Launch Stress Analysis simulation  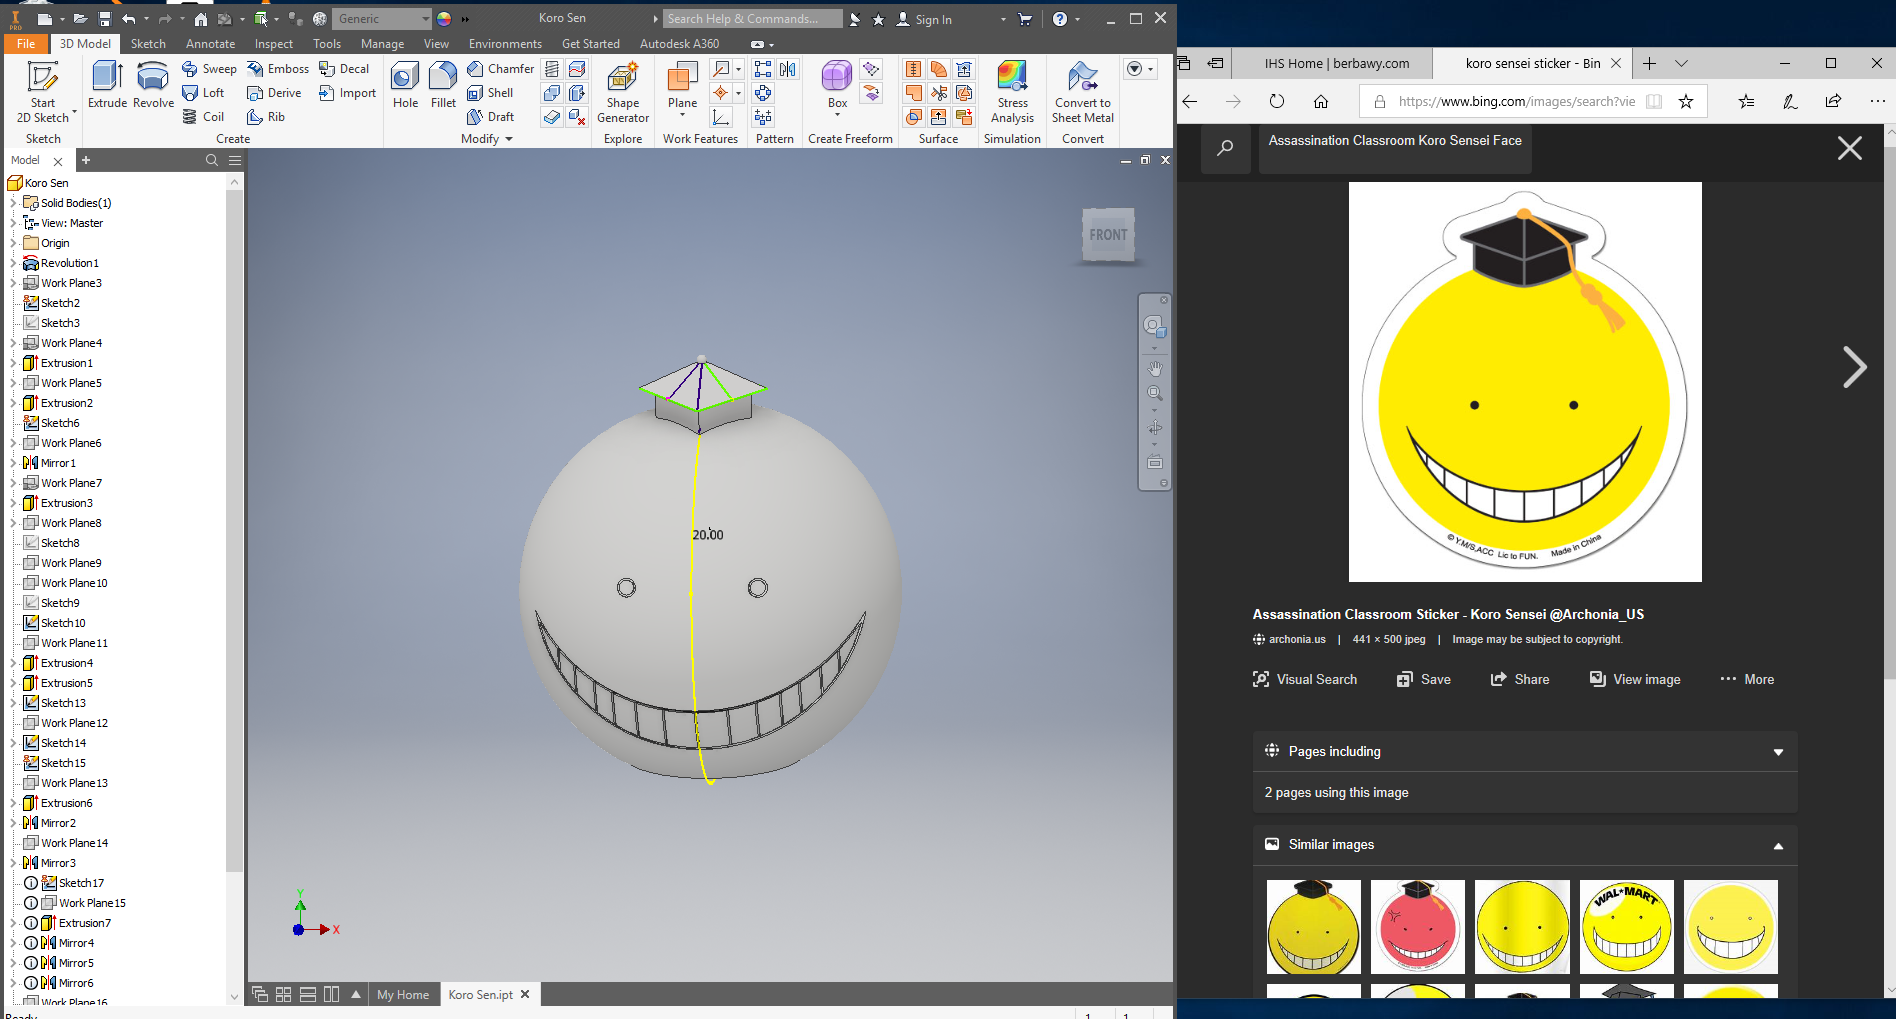1012,92
